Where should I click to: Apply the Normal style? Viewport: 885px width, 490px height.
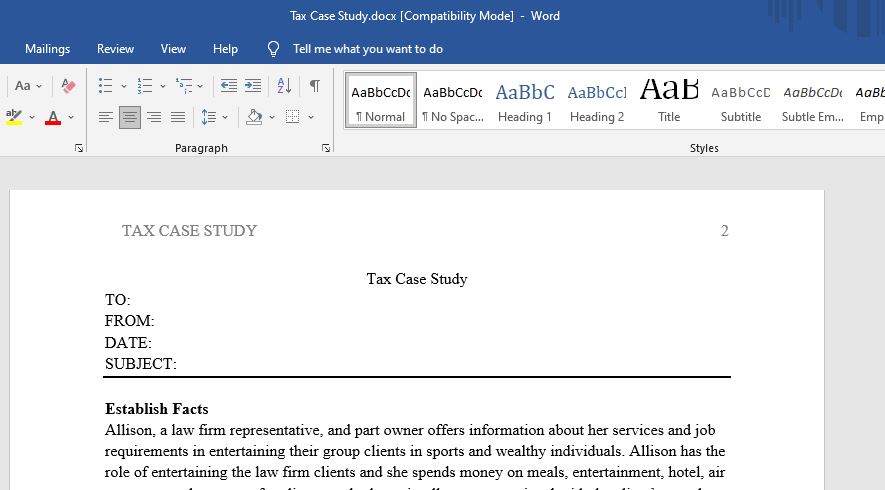[x=381, y=100]
